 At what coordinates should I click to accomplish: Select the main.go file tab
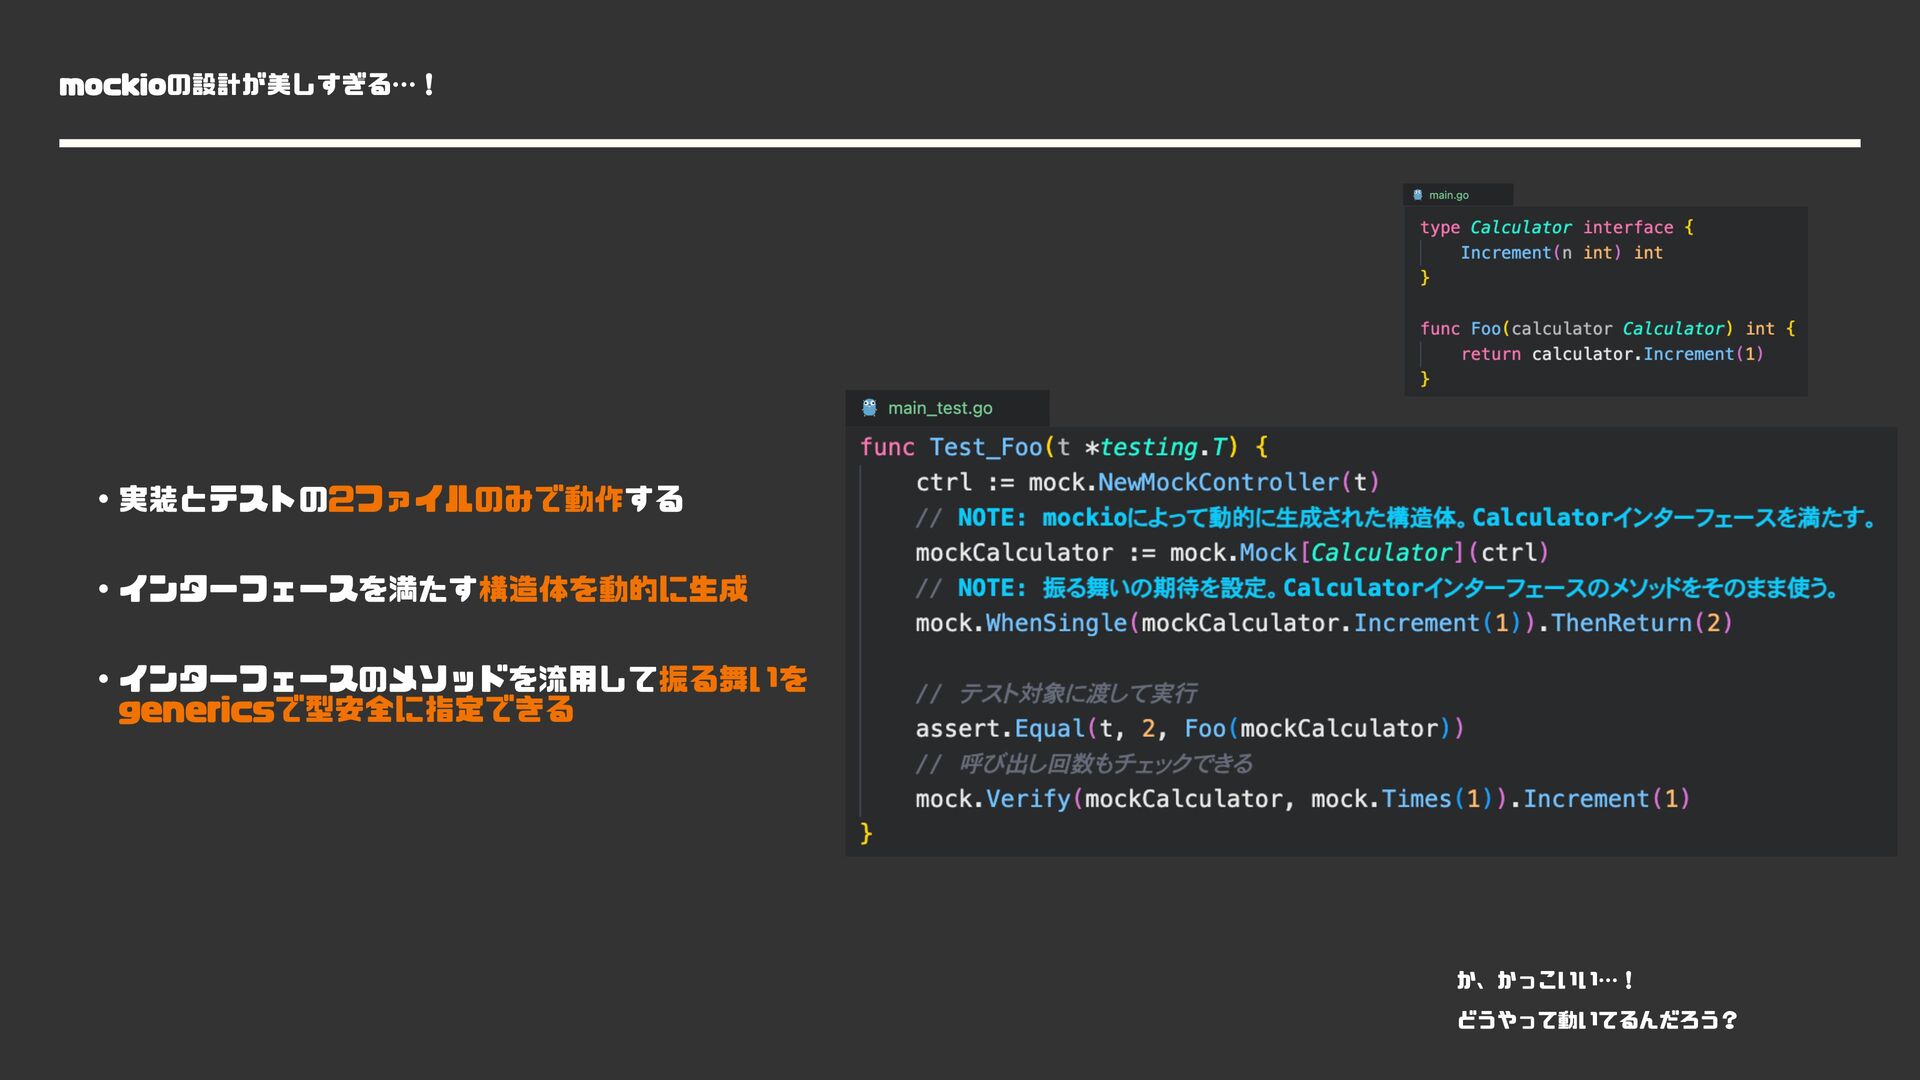click(1448, 195)
